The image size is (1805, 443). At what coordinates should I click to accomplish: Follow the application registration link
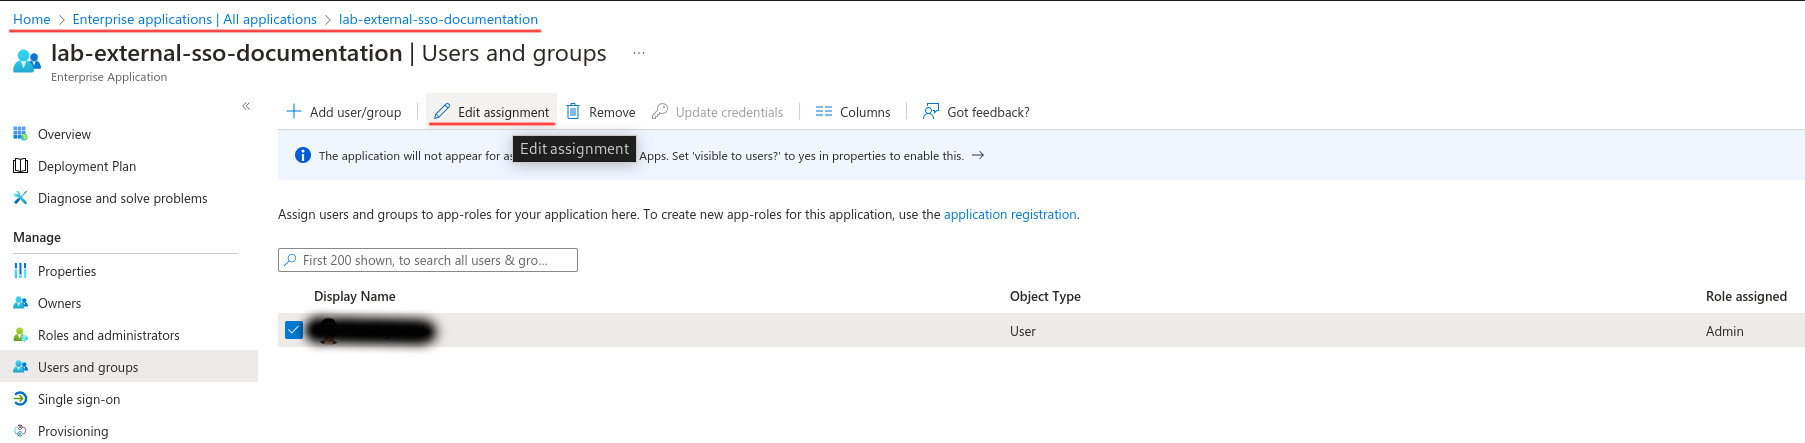pyautogui.click(x=1010, y=214)
